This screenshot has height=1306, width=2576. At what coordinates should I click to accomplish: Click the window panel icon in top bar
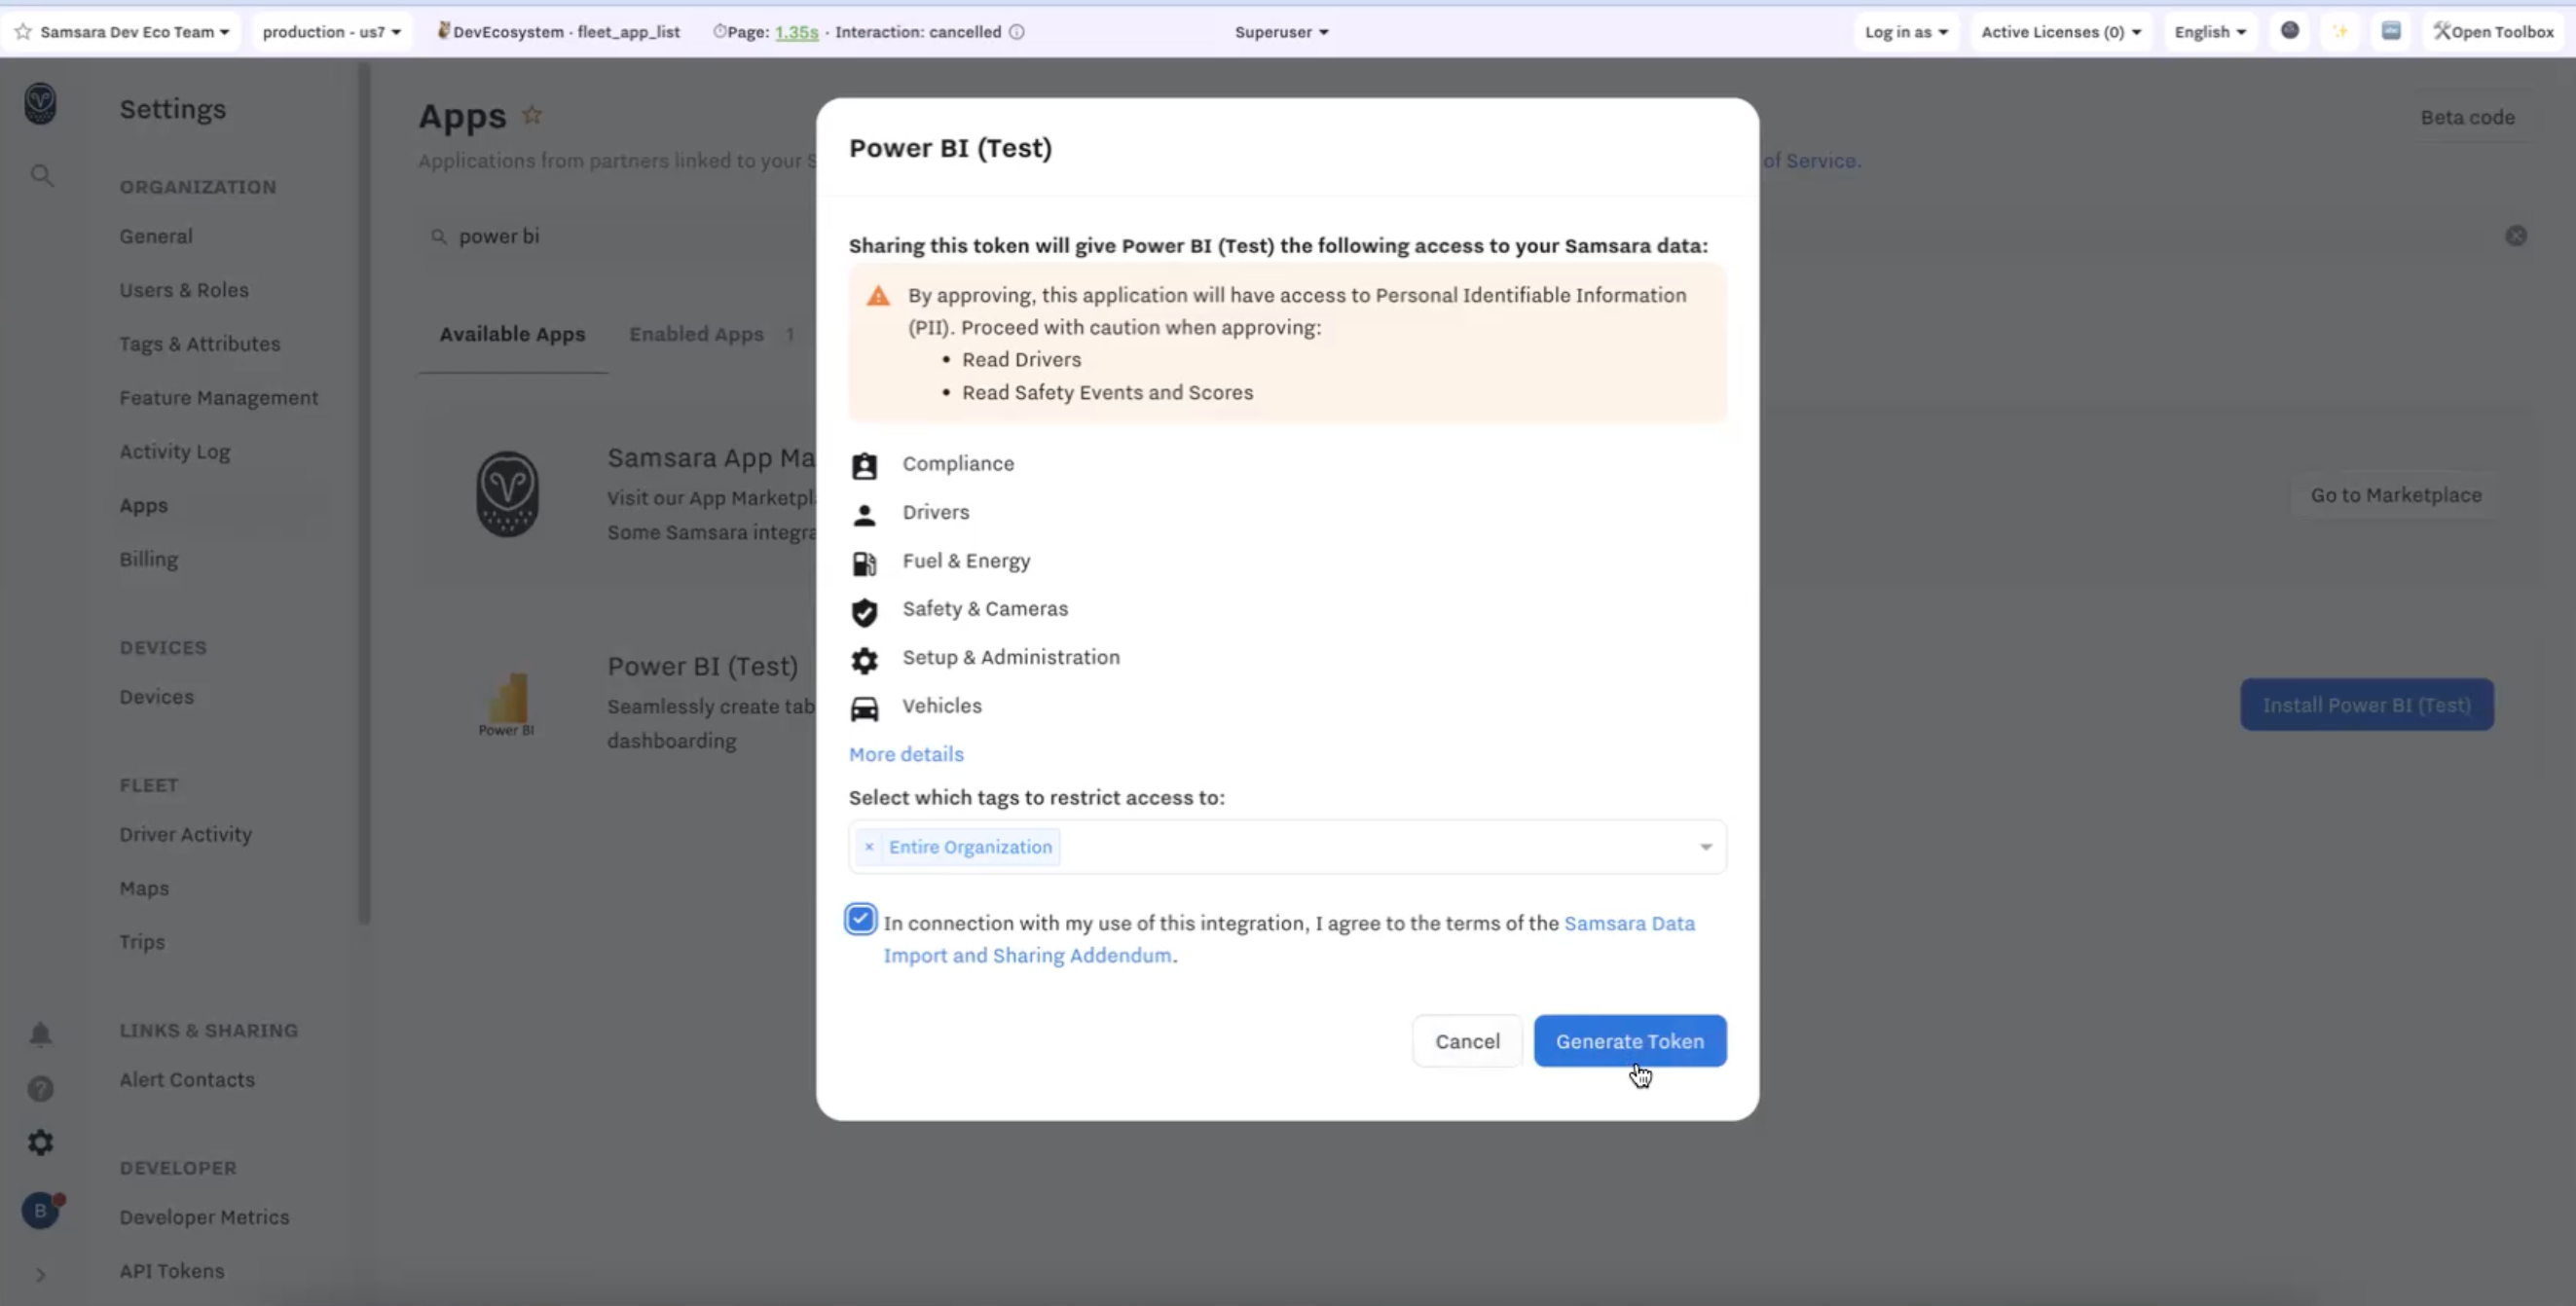pyautogui.click(x=2391, y=31)
